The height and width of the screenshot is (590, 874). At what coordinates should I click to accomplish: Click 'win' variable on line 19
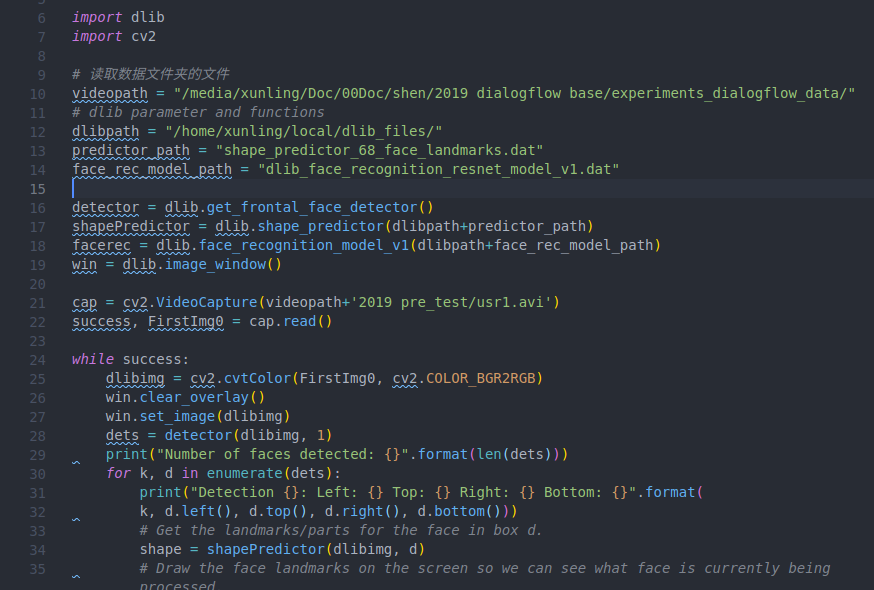(x=84, y=264)
